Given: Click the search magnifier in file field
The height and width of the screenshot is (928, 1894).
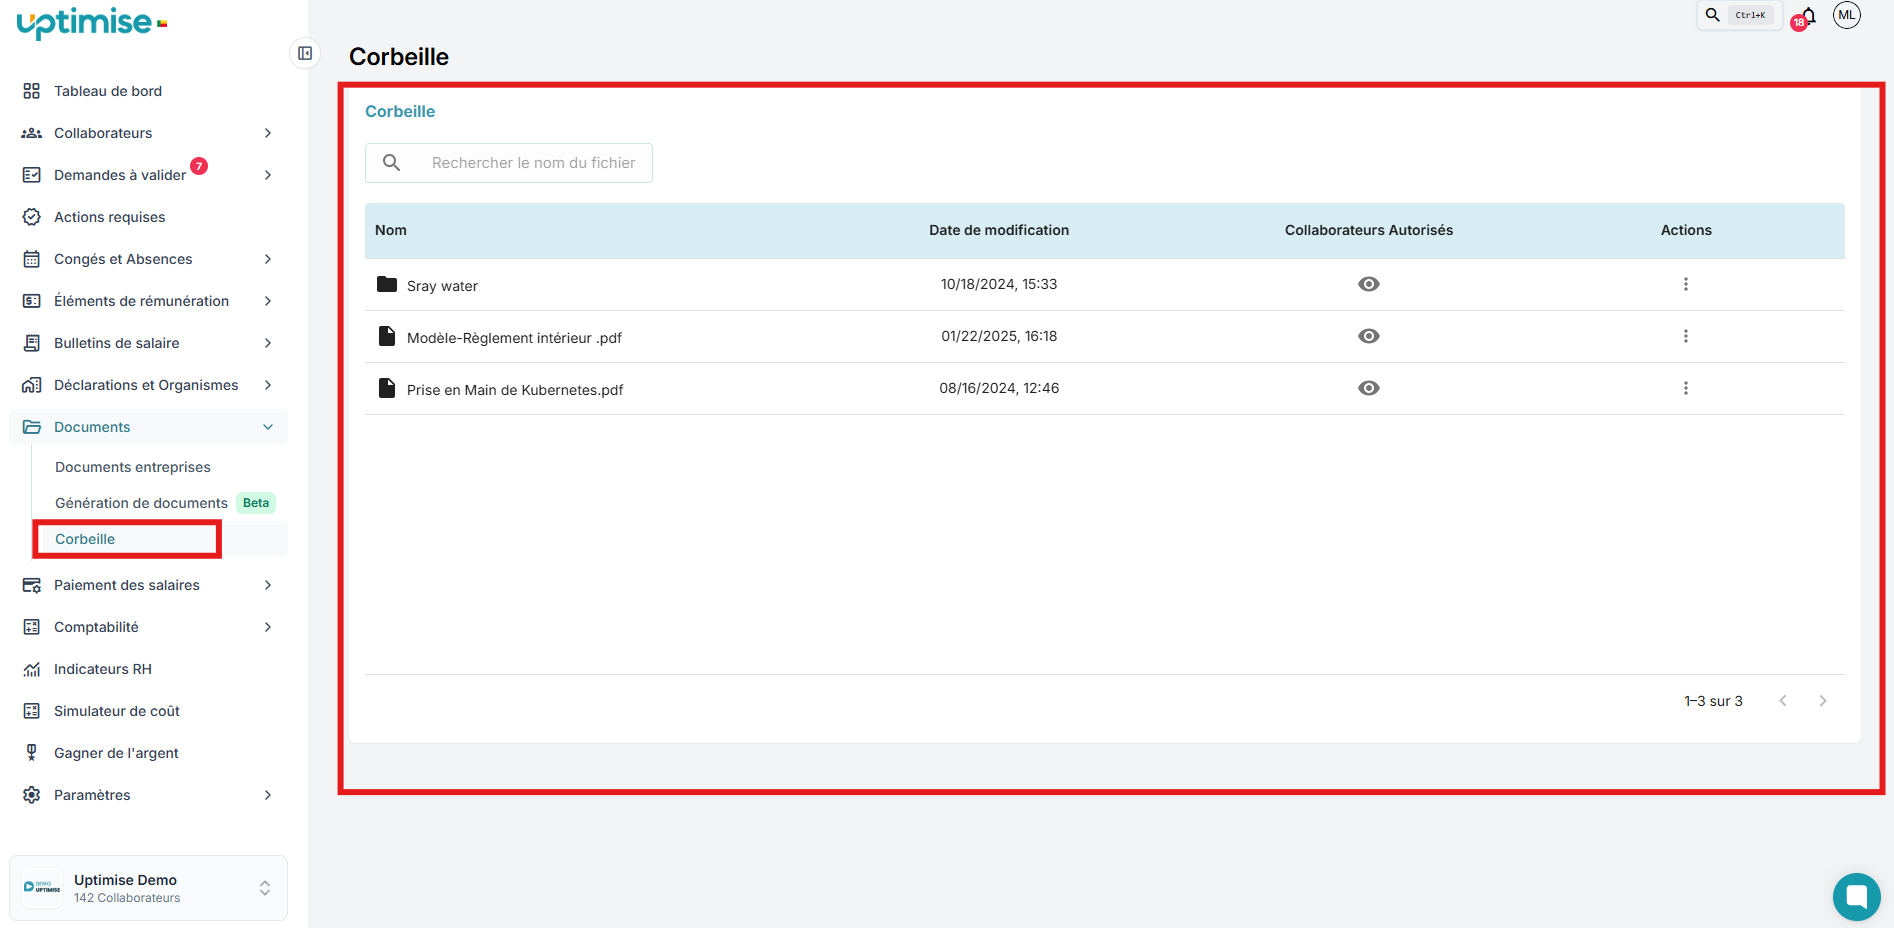Looking at the screenshot, I should (x=392, y=163).
